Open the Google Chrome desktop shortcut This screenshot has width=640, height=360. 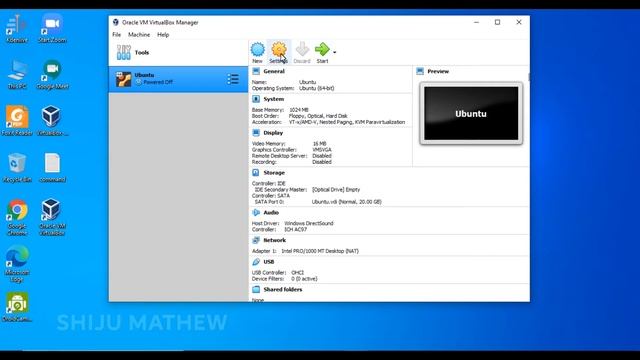17,217
